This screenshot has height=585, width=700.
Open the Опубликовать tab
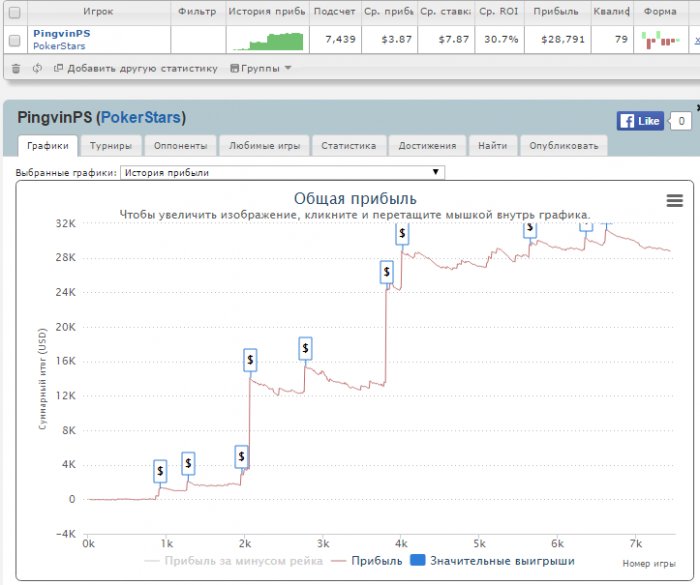[x=563, y=146]
